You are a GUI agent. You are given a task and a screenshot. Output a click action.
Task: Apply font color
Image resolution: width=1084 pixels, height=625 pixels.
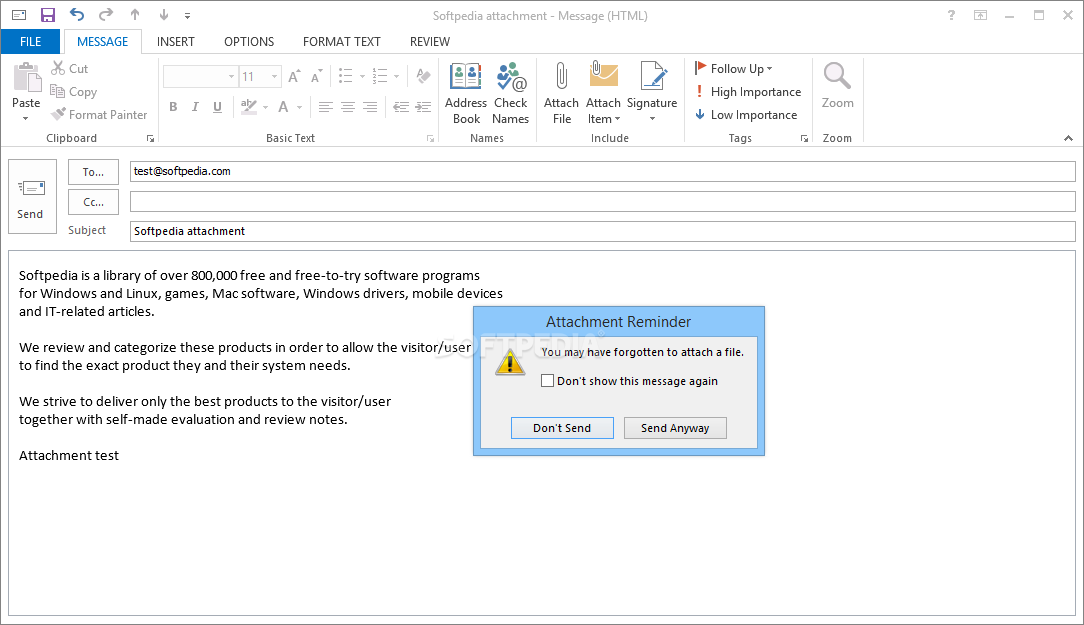pos(283,106)
